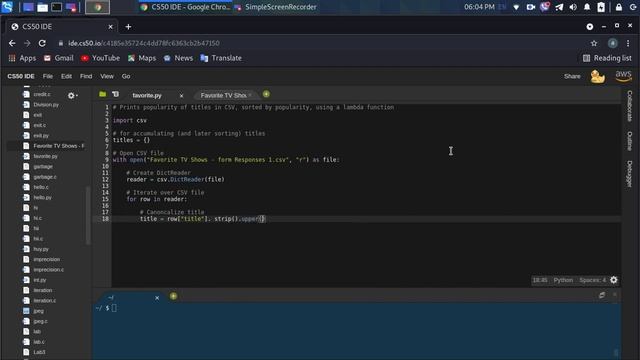
Task: Open the system volume icon
Action: [x=573, y=7]
